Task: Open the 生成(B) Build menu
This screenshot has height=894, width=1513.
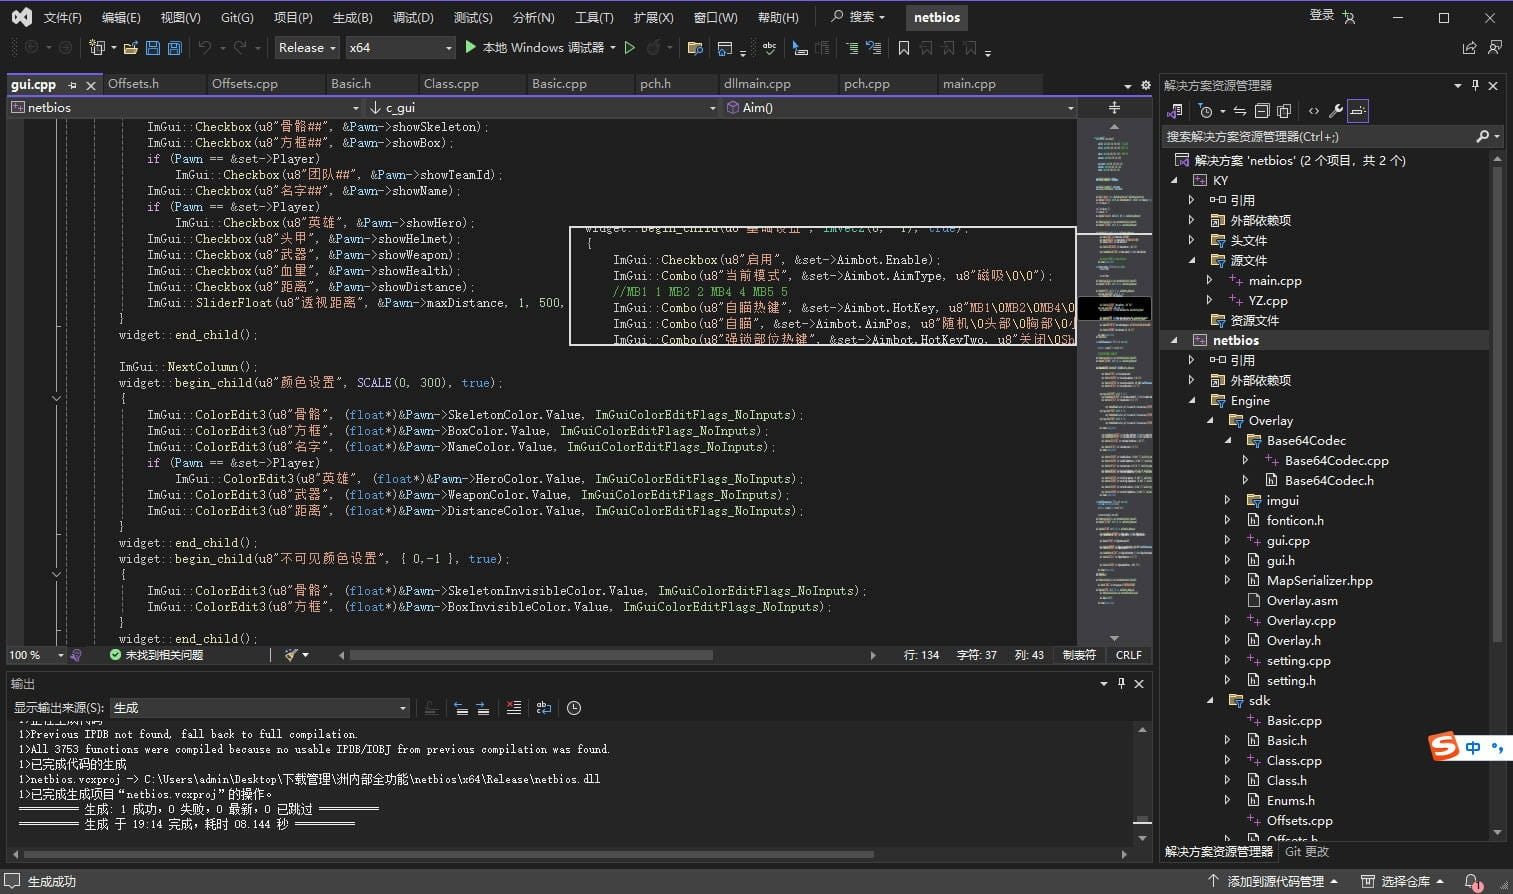Action: pos(352,17)
